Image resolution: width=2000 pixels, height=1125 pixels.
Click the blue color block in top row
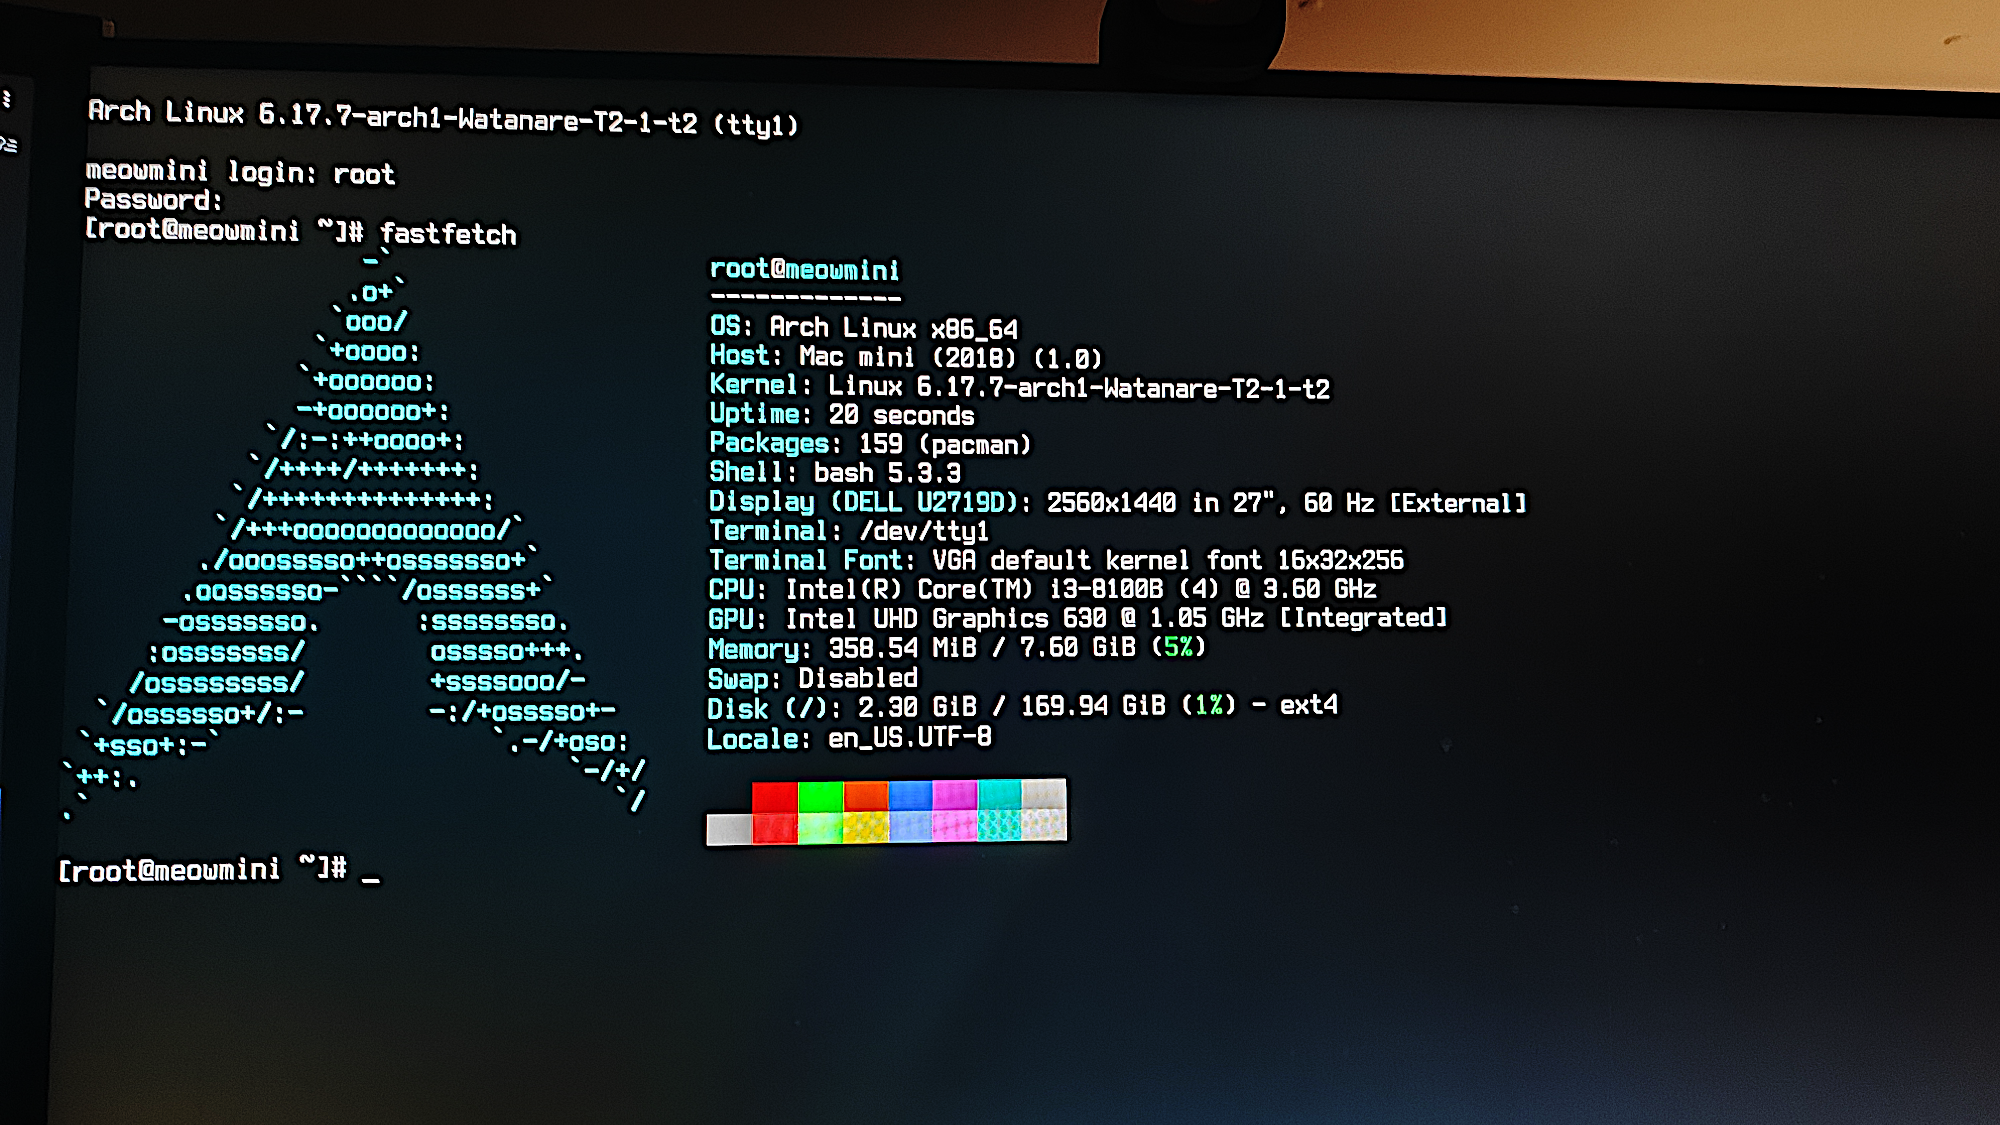pyautogui.click(x=910, y=796)
